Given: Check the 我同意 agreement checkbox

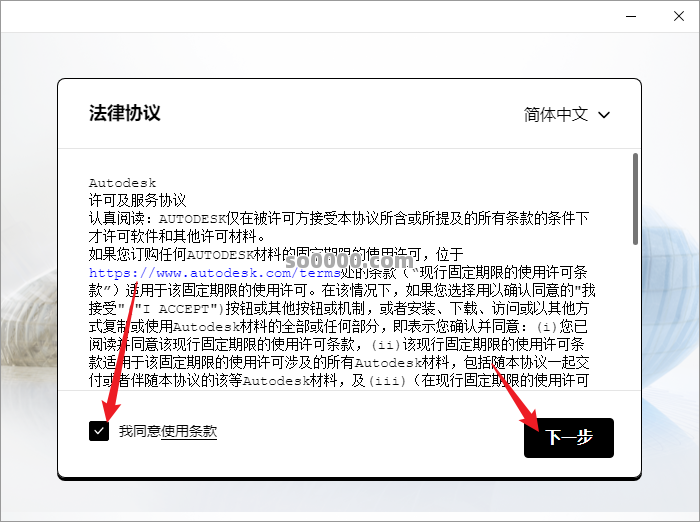Looking at the screenshot, I should tap(99, 431).
